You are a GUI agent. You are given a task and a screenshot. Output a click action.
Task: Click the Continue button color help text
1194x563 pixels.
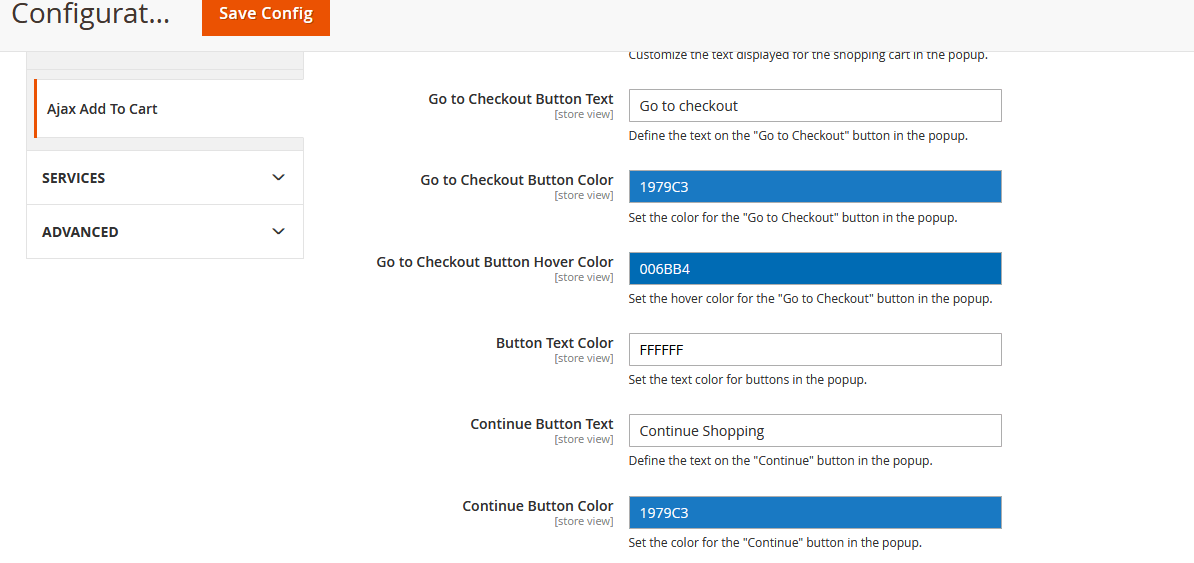[774, 543]
